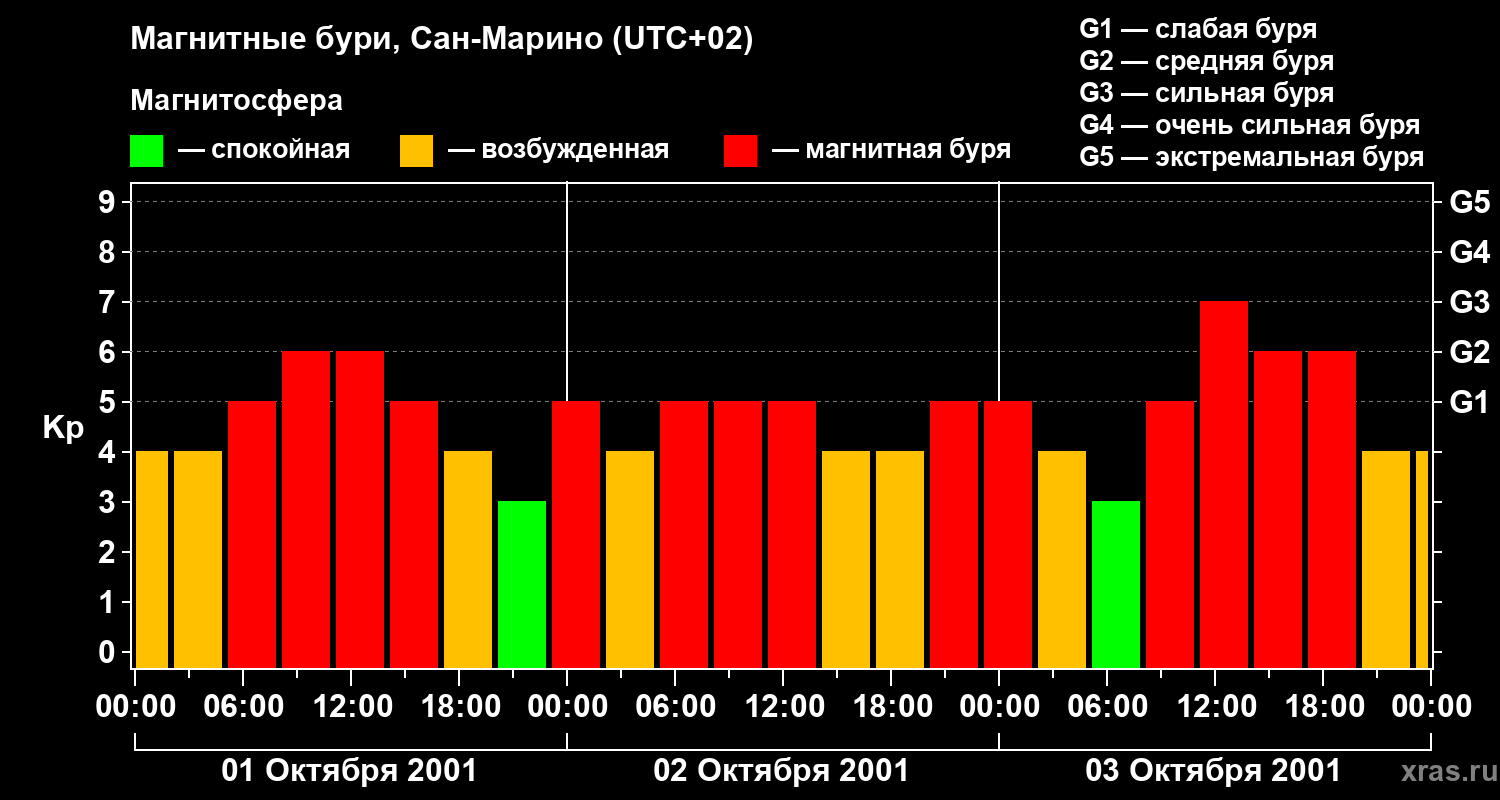
Task: Click the '03 Октября 2001' date label
Action: (1213, 771)
